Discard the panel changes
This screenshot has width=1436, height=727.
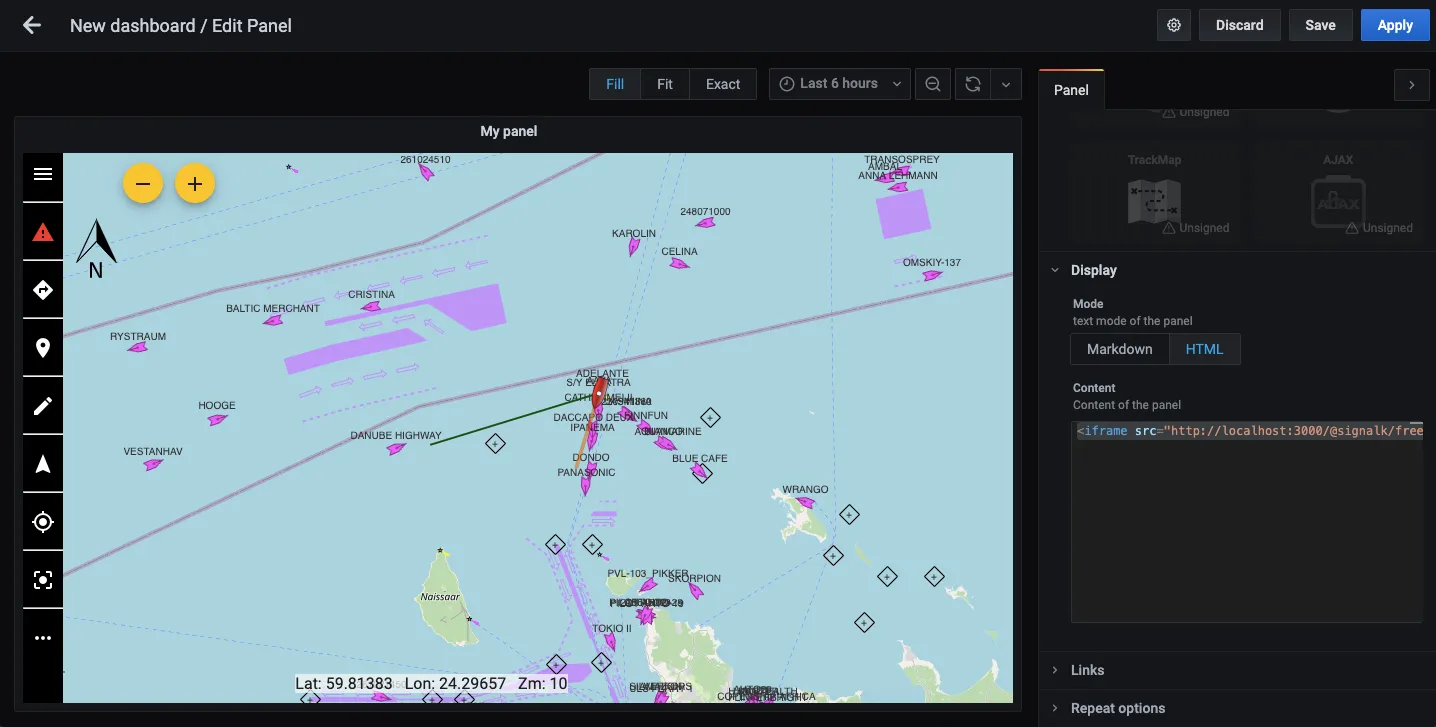point(1239,25)
